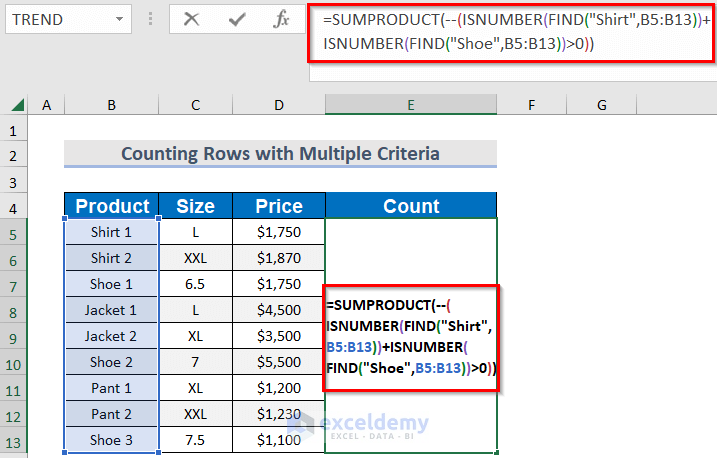Select the row 4 header
The image size is (717, 458).
pyautogui.click(x=14, y=207)
